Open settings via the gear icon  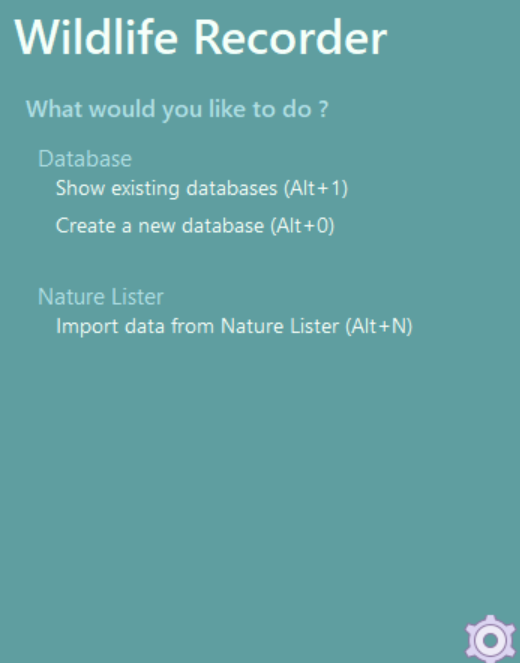pyautogui.click(x=490, y=640)
